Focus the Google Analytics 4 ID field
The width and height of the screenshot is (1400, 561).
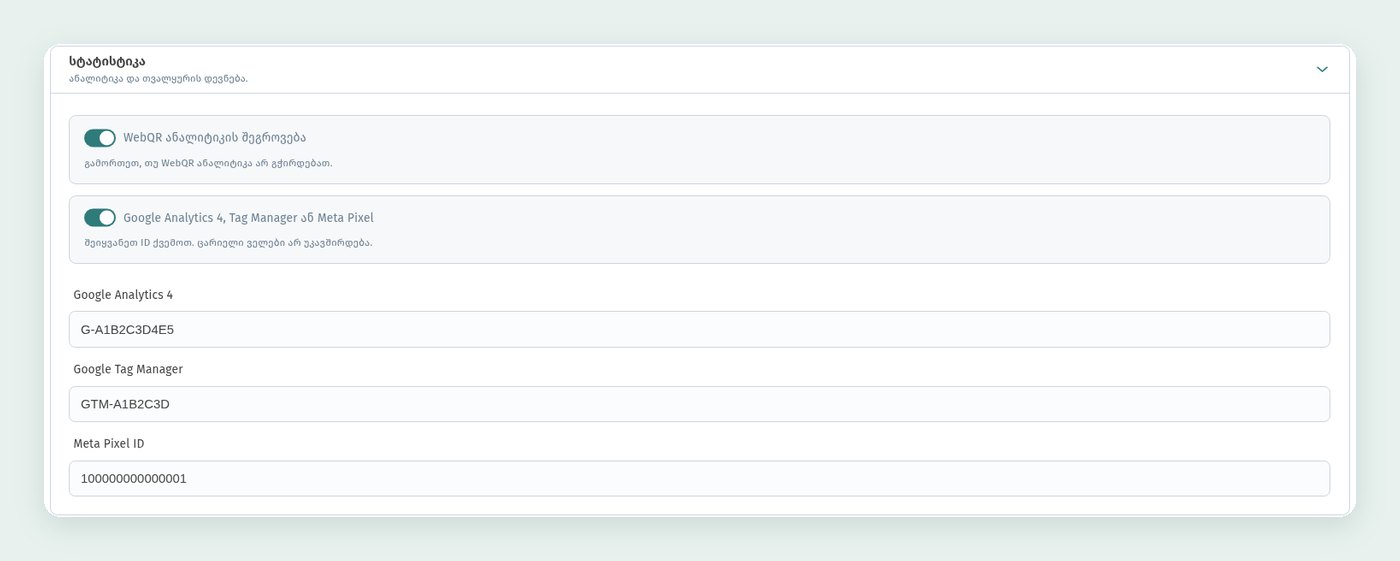point(699,329)
